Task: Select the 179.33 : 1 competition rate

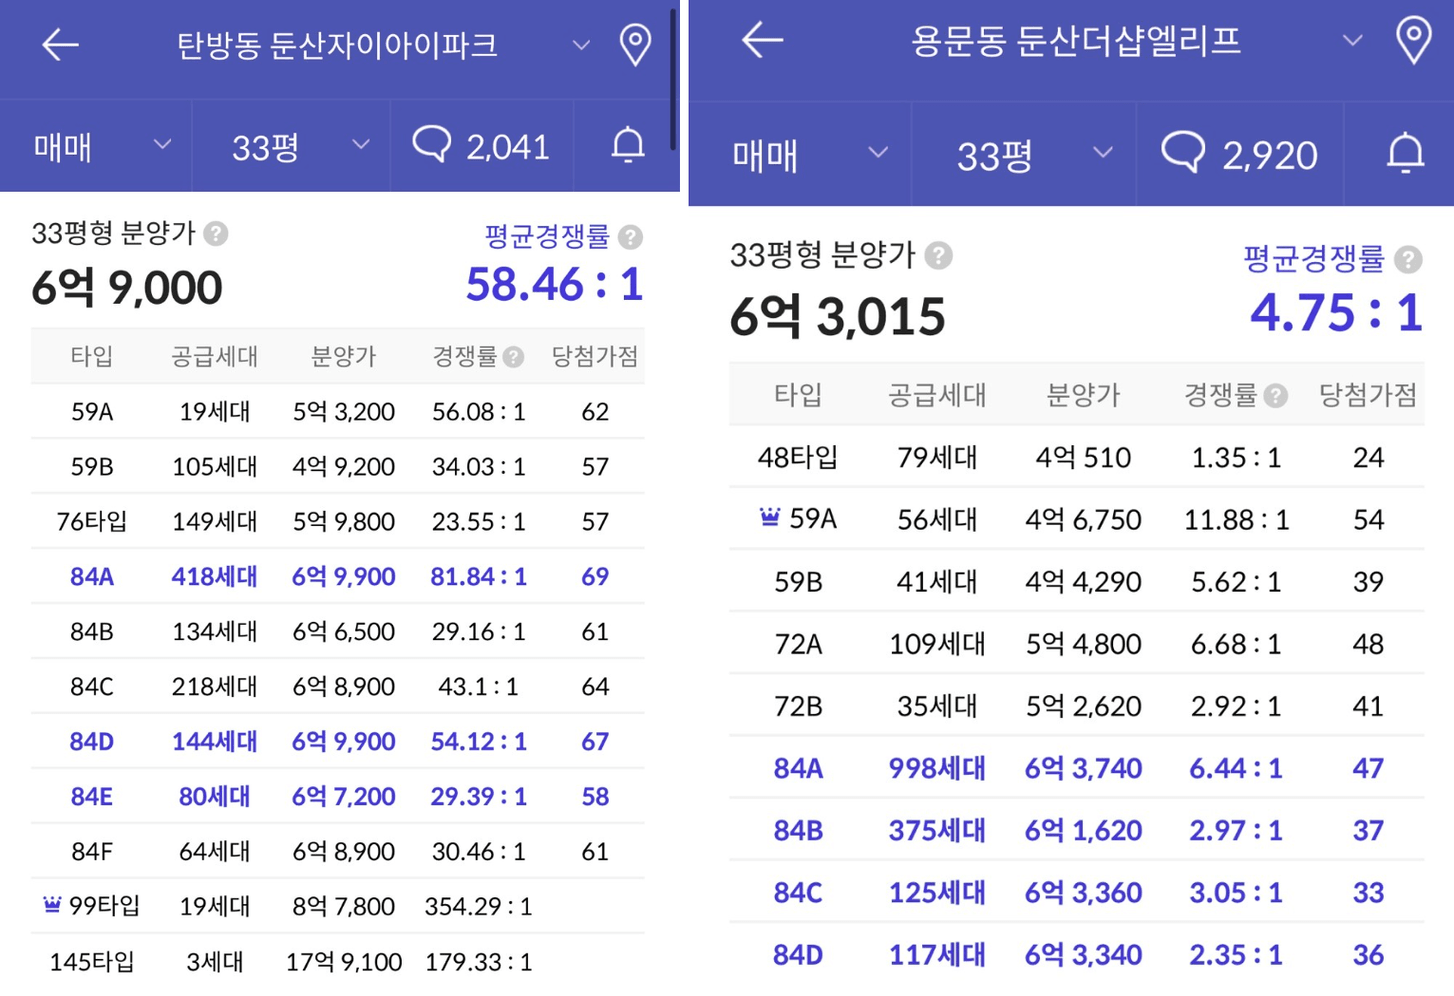Action: coord(478,962)
